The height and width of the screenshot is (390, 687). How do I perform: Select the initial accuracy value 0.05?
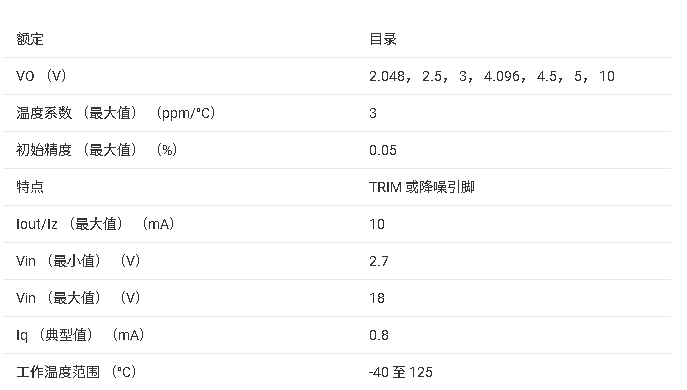[x=383, y=150]
